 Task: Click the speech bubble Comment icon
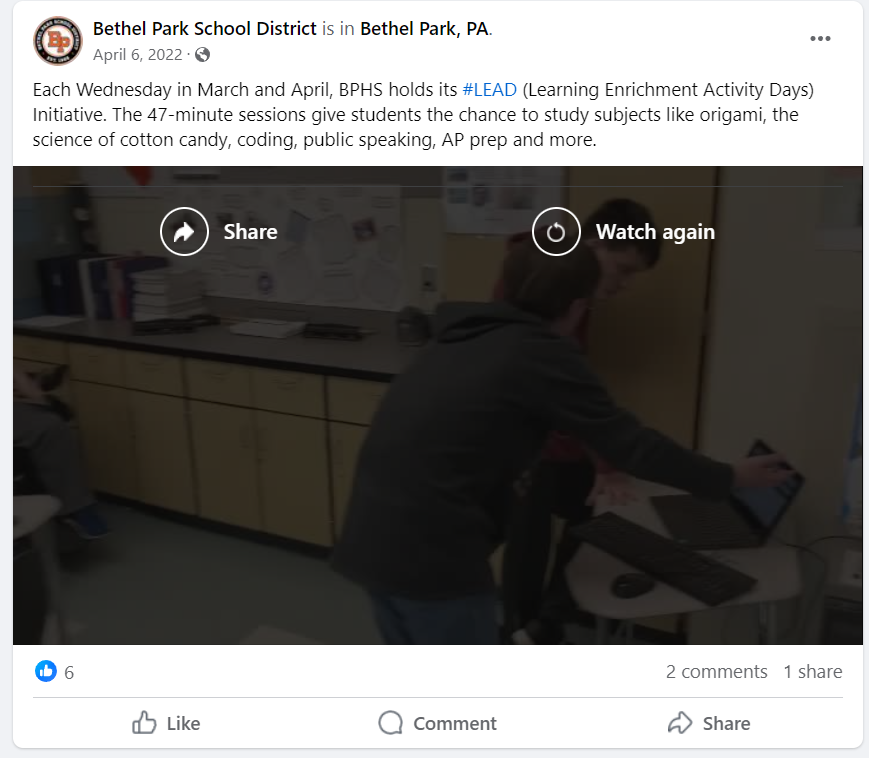(390, 723)
